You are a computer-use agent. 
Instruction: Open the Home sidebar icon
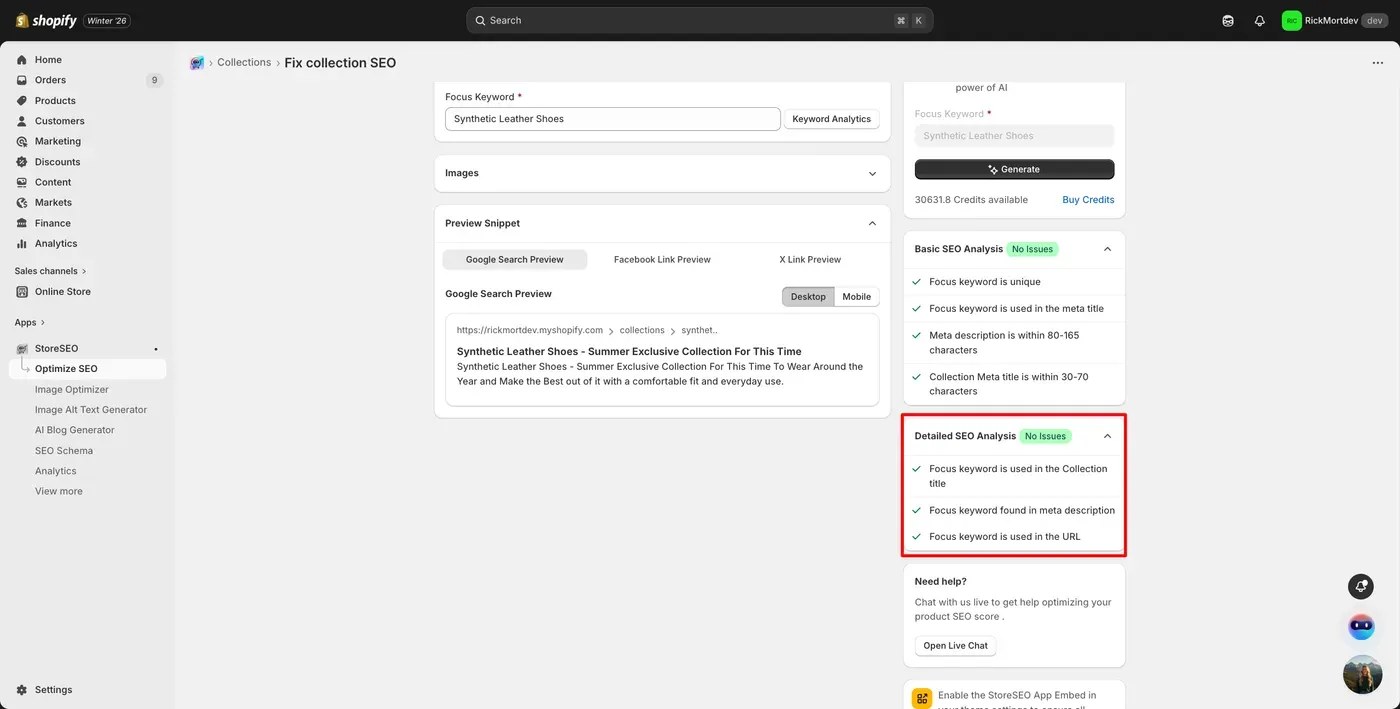coord(22,60)
